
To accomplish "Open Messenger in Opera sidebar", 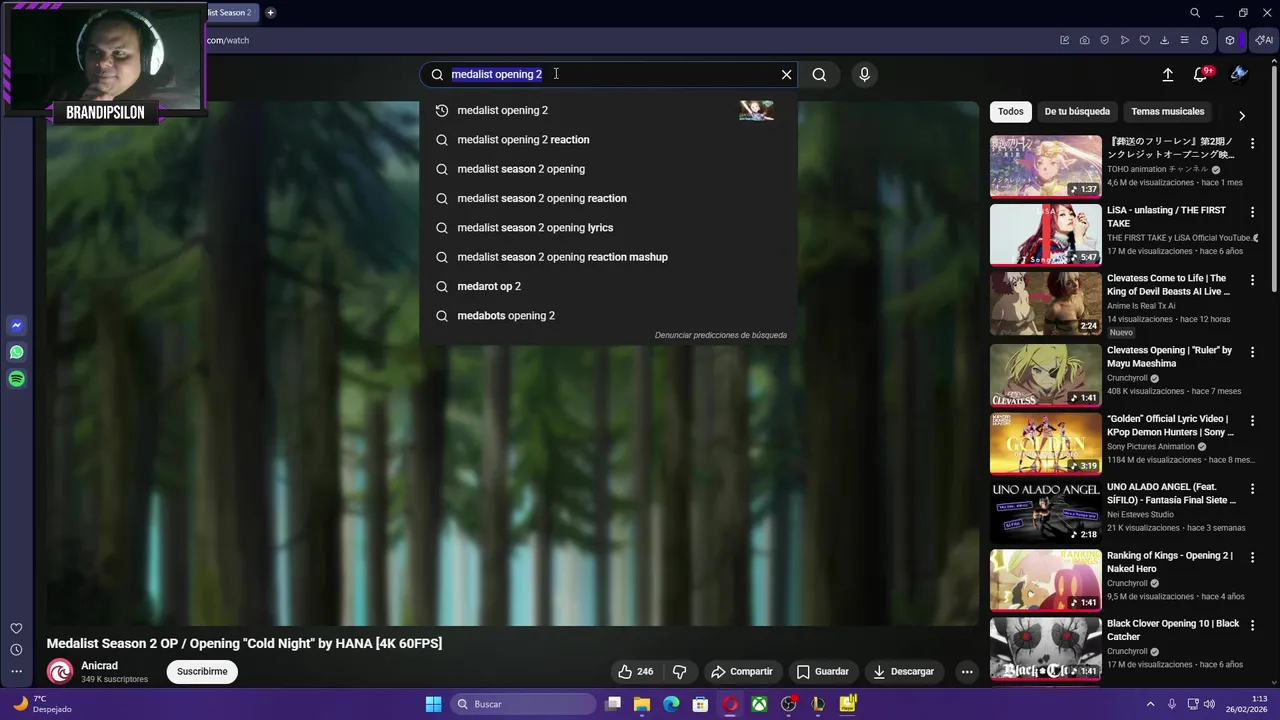I will click(x=16, y=325).
